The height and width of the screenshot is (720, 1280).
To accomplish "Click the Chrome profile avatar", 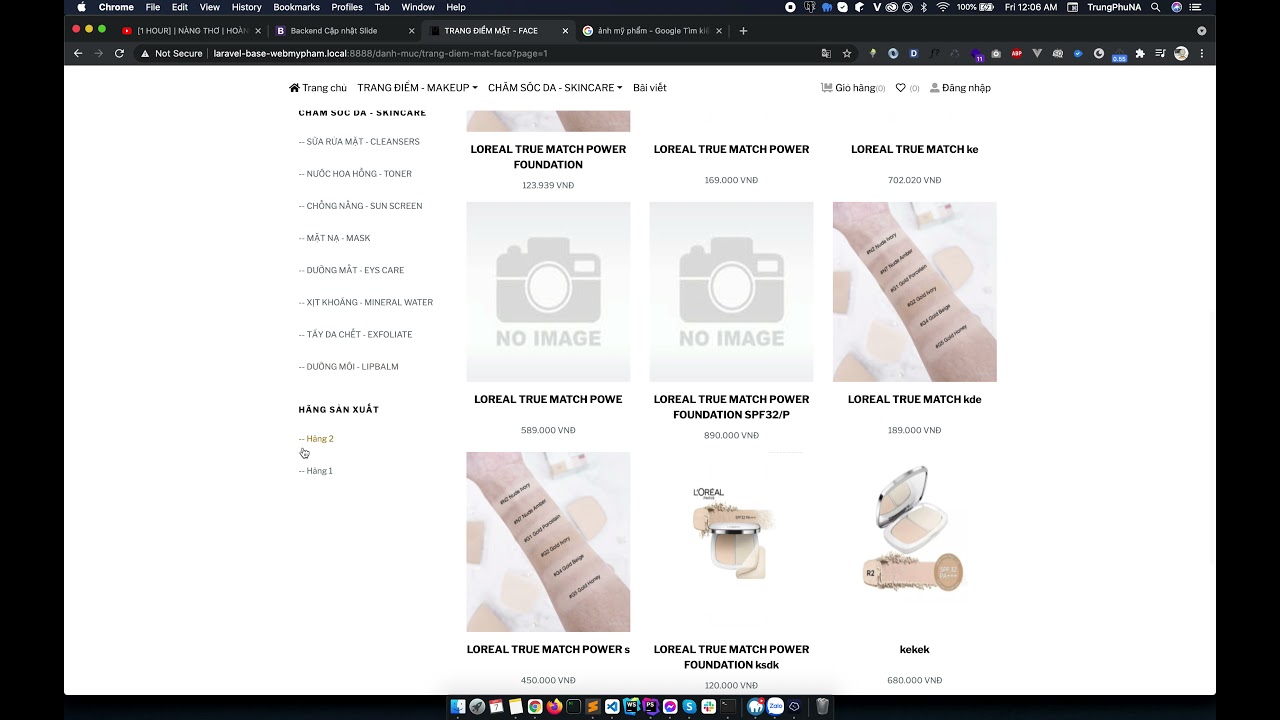I will tap(1181, 53).
